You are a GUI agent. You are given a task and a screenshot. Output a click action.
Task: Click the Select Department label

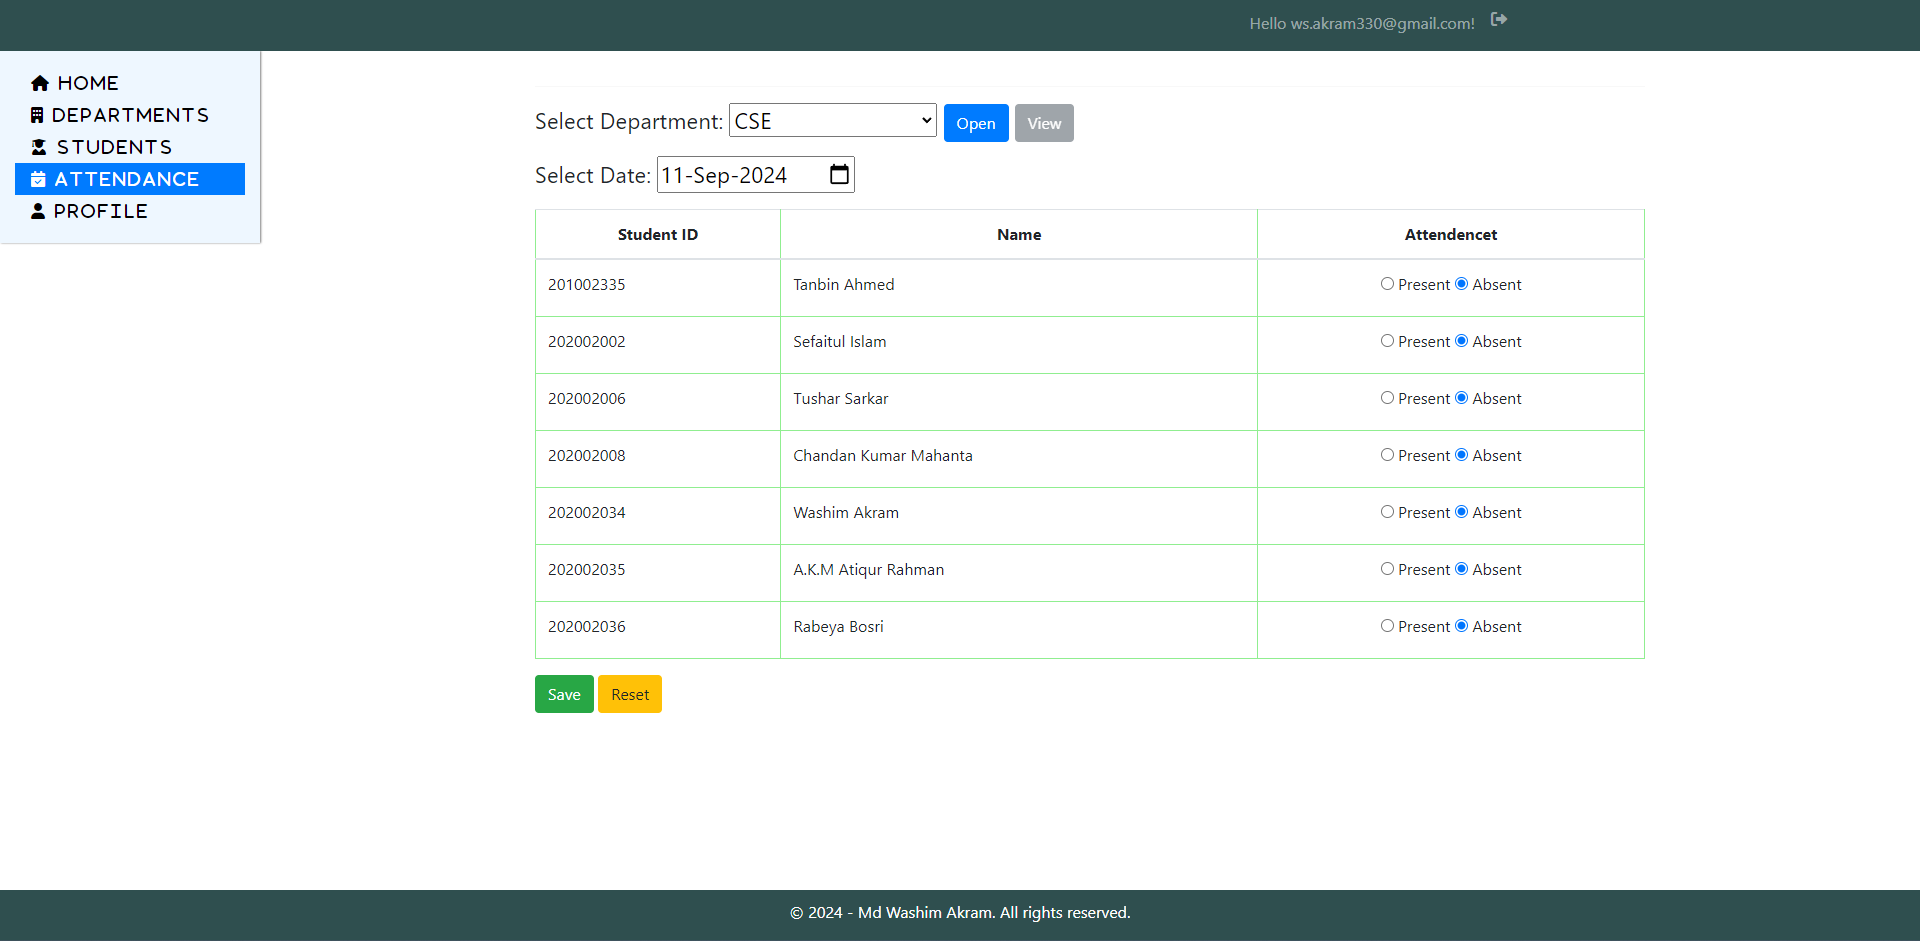pos(629,122)
